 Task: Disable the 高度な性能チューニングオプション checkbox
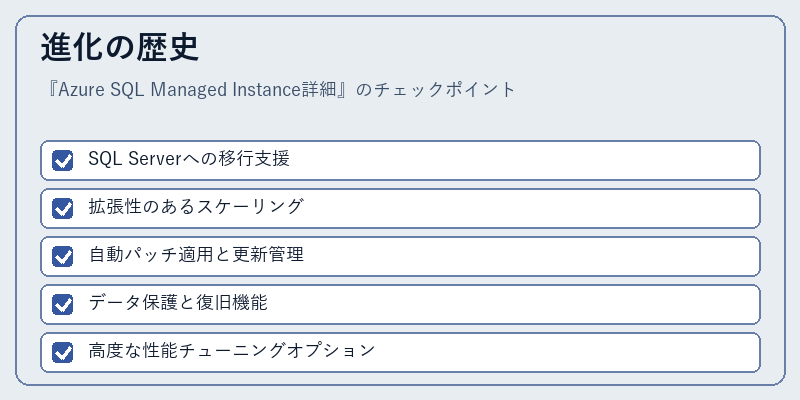coord(62,352)
